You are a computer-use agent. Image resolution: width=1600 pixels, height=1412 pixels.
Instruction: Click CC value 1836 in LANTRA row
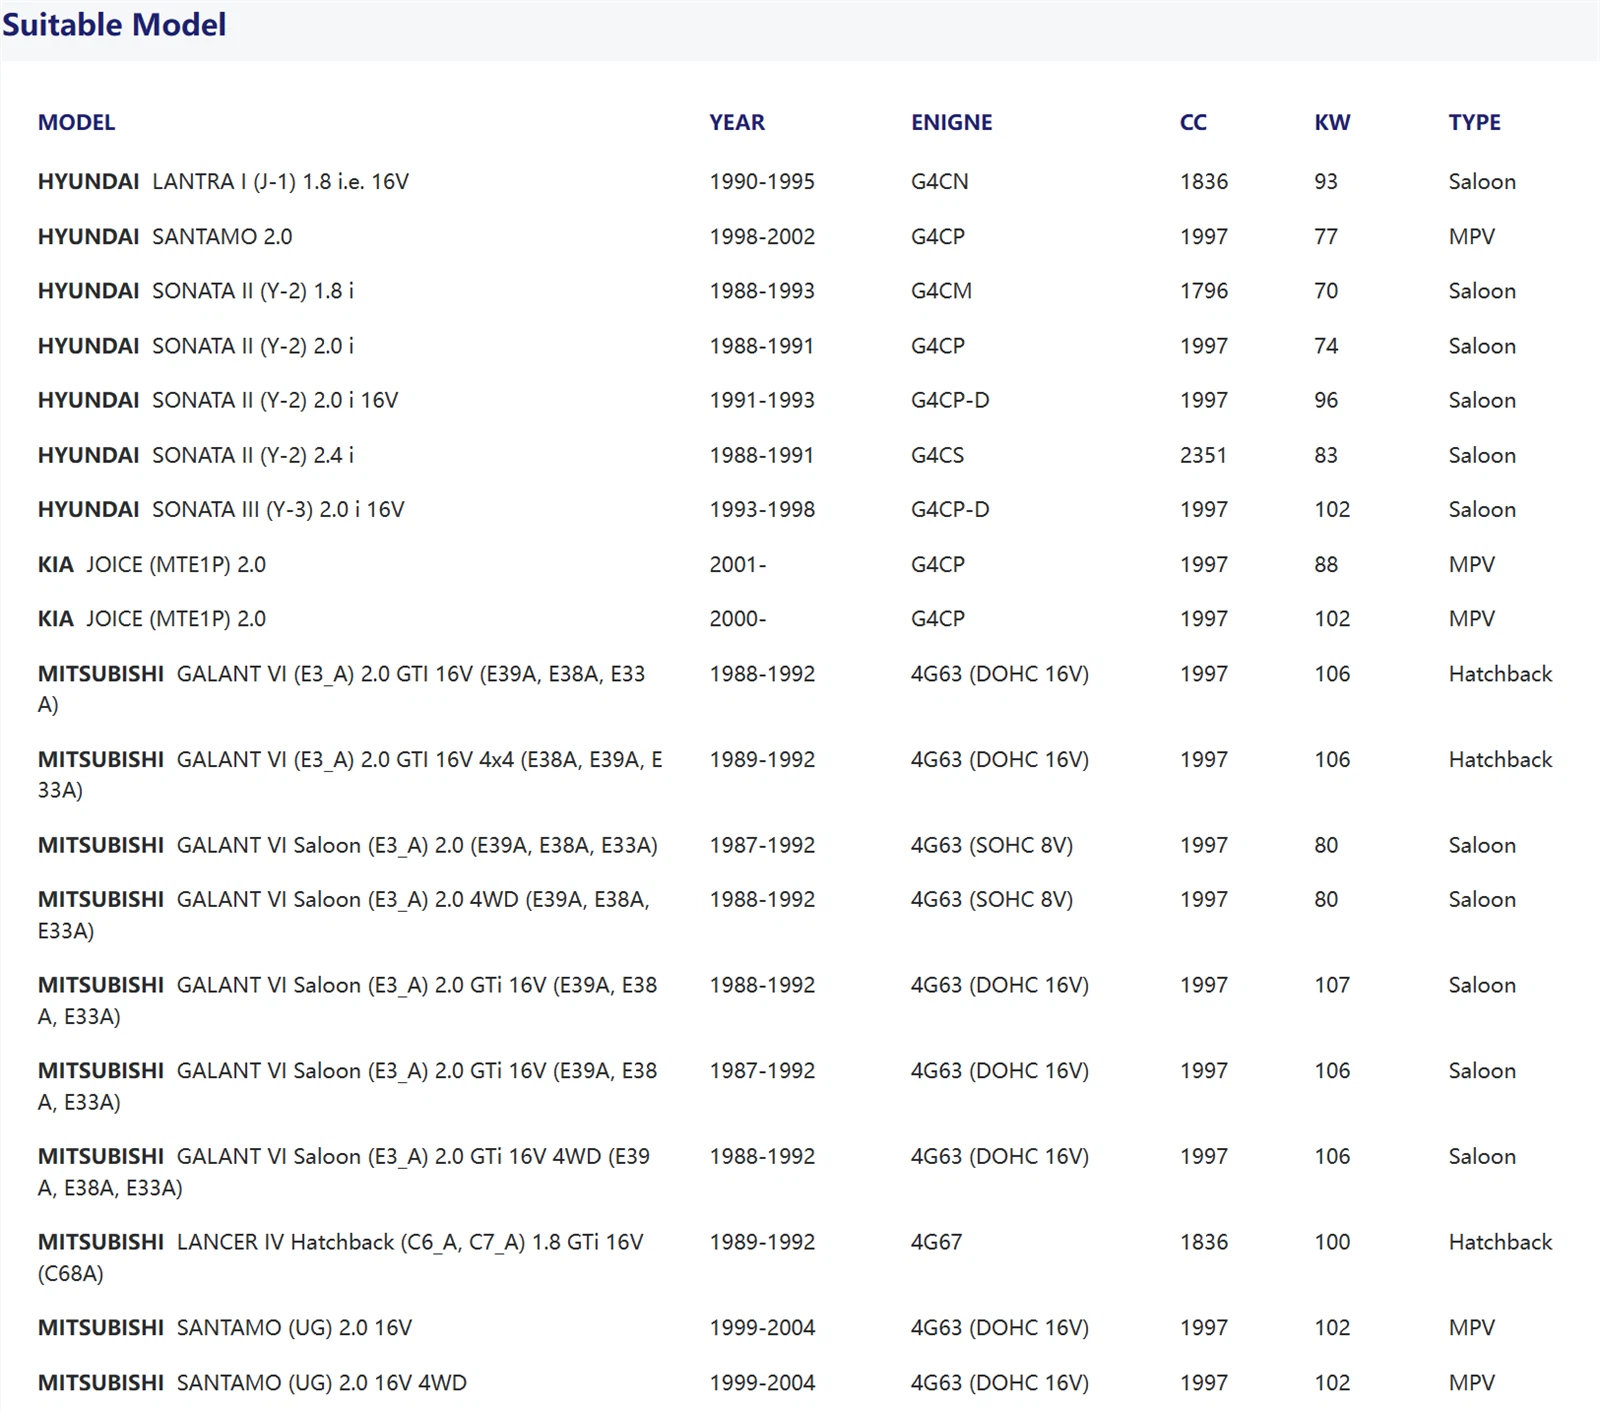(x=1204, y=181)
